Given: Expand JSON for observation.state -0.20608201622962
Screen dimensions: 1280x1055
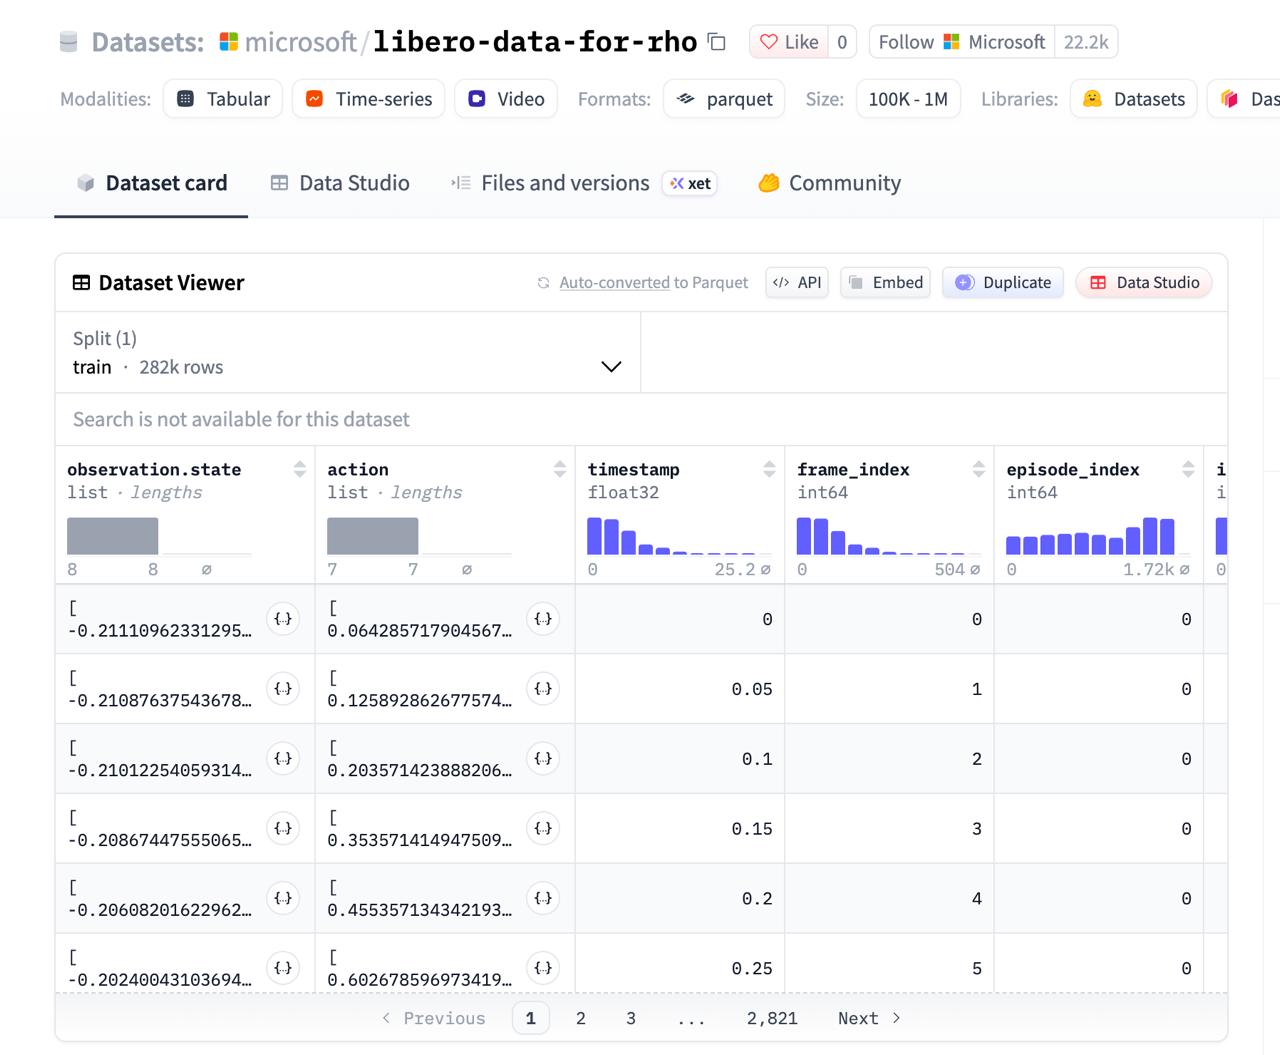Looking at the screenshot, I should coord(283,899).
